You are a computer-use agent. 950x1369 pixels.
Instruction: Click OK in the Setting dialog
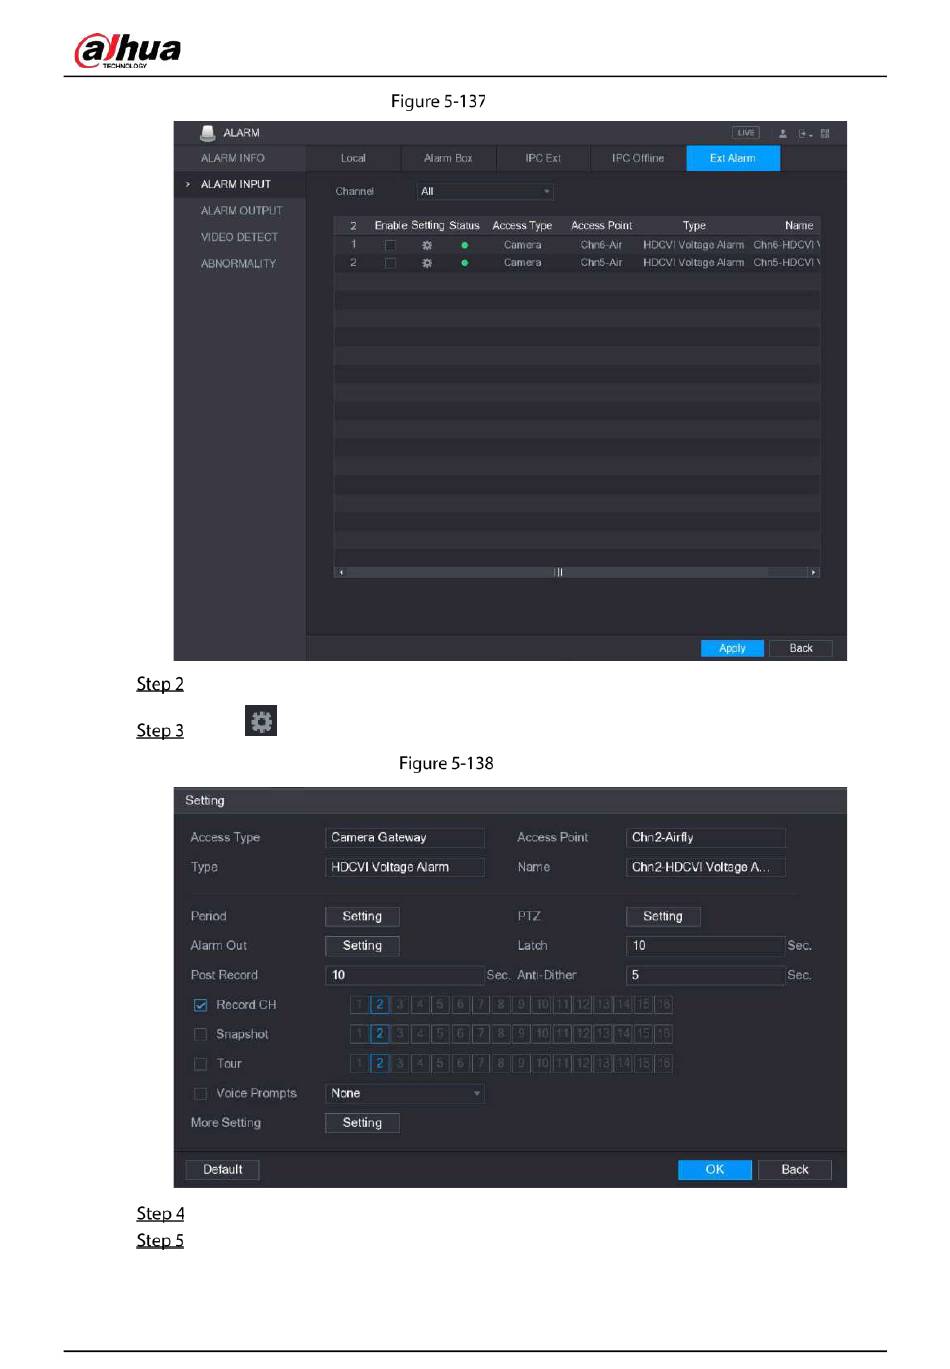(715, 1170)
